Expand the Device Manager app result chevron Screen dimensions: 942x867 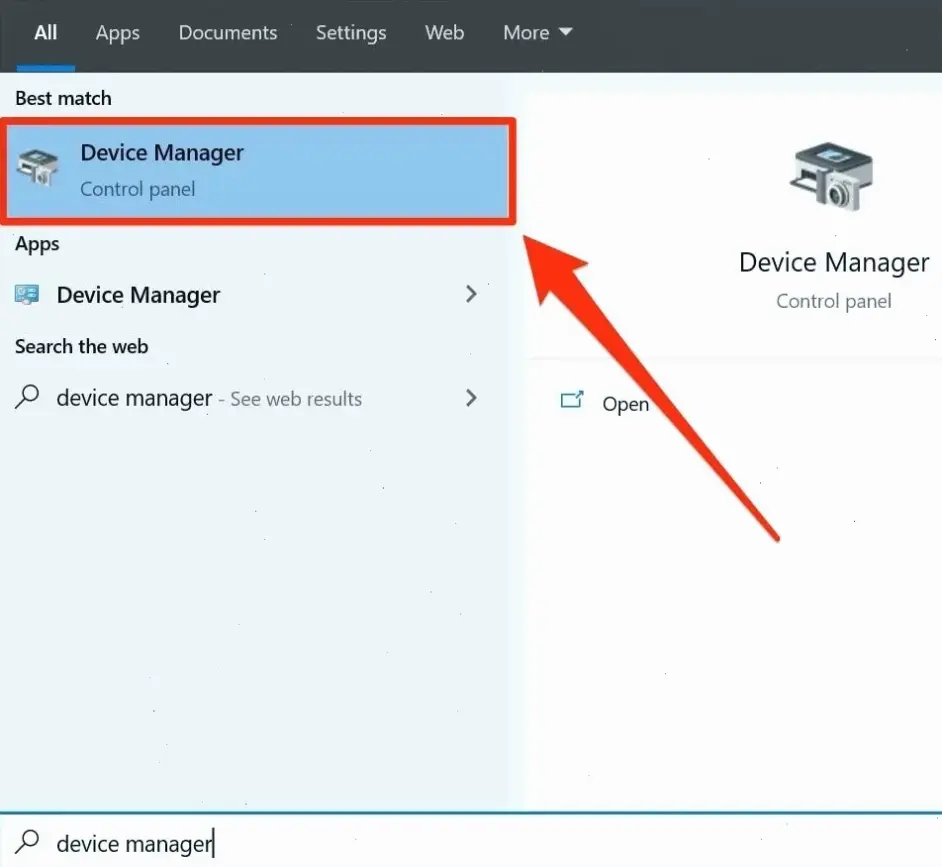(x=471, y=295)
